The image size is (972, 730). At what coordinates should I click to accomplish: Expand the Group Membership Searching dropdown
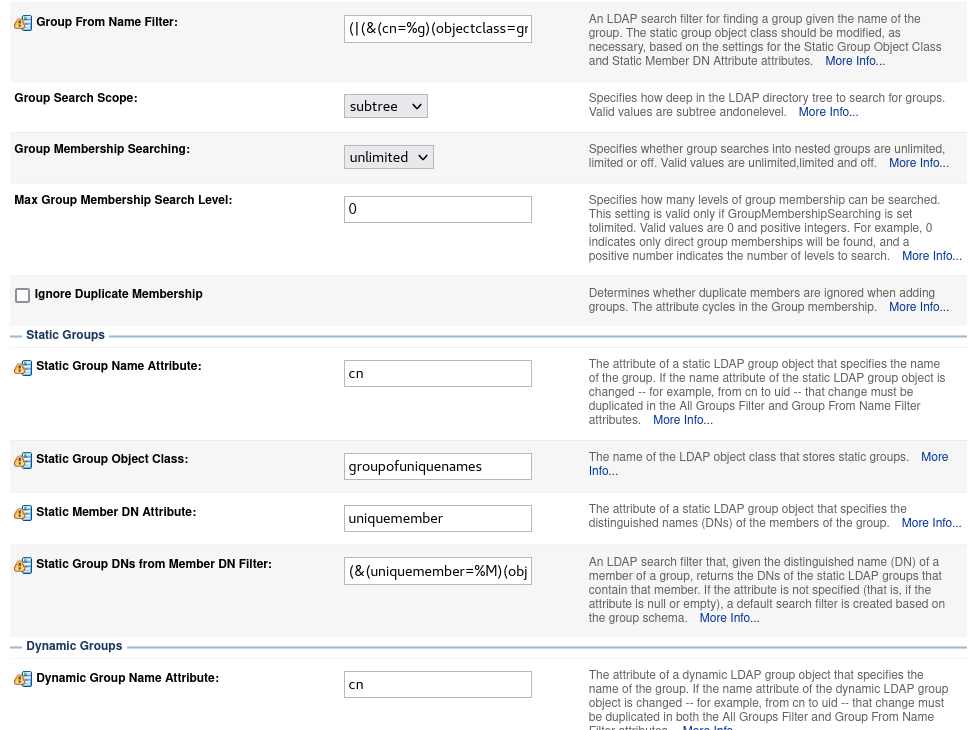click(x=388, y=157)
